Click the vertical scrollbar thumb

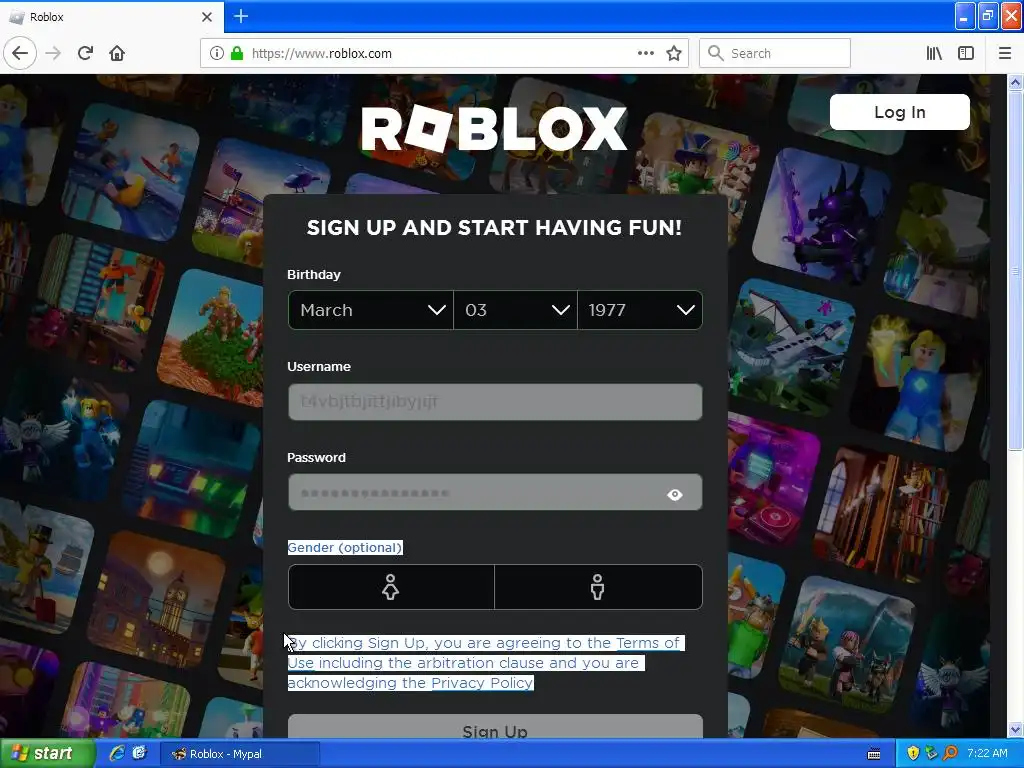pyautogui.click(x=1015, y=270)
